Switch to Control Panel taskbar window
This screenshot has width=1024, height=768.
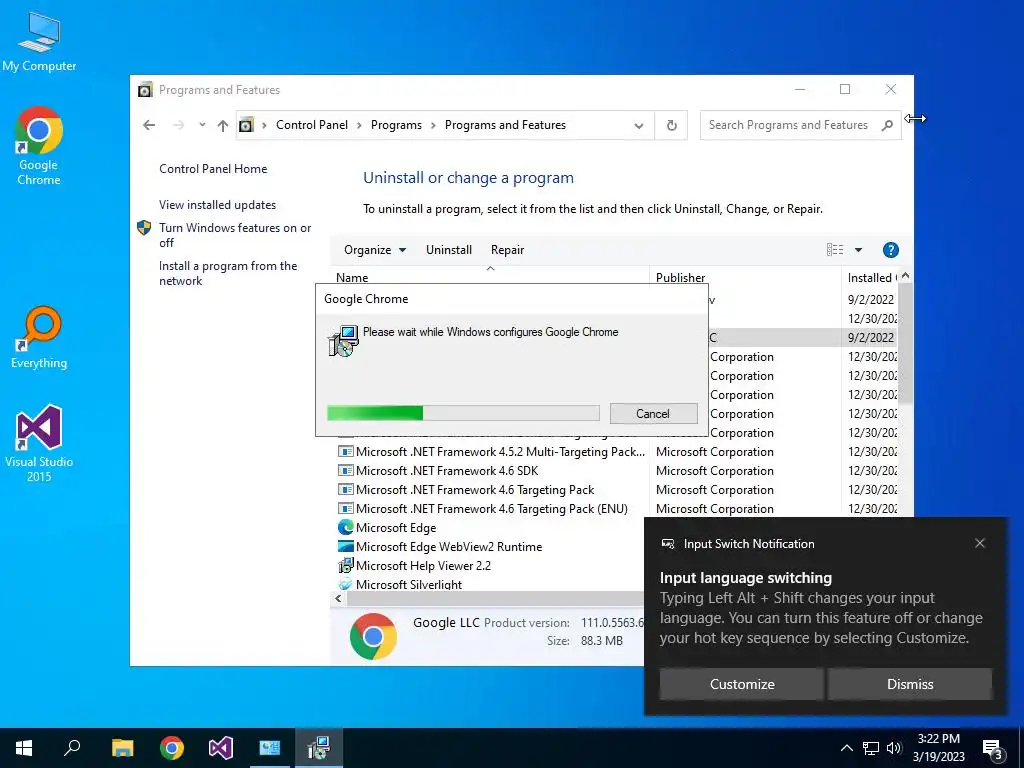coord(269,748)
